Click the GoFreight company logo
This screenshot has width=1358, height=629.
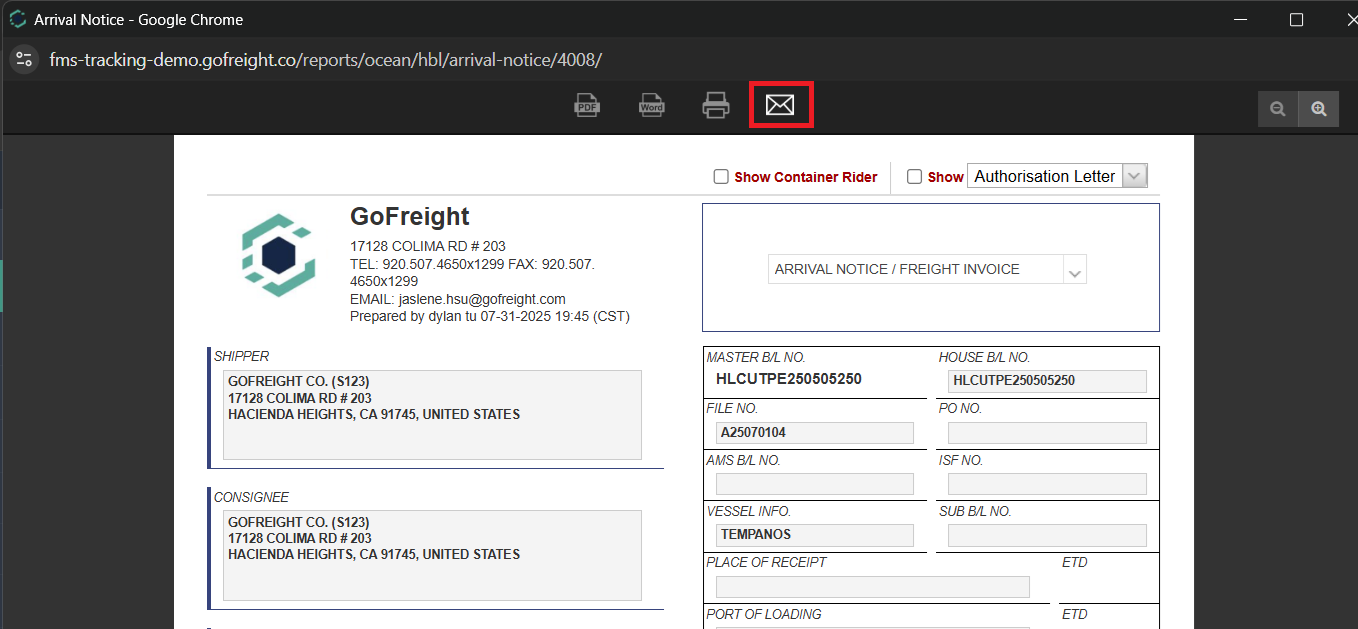pos(278,256)
